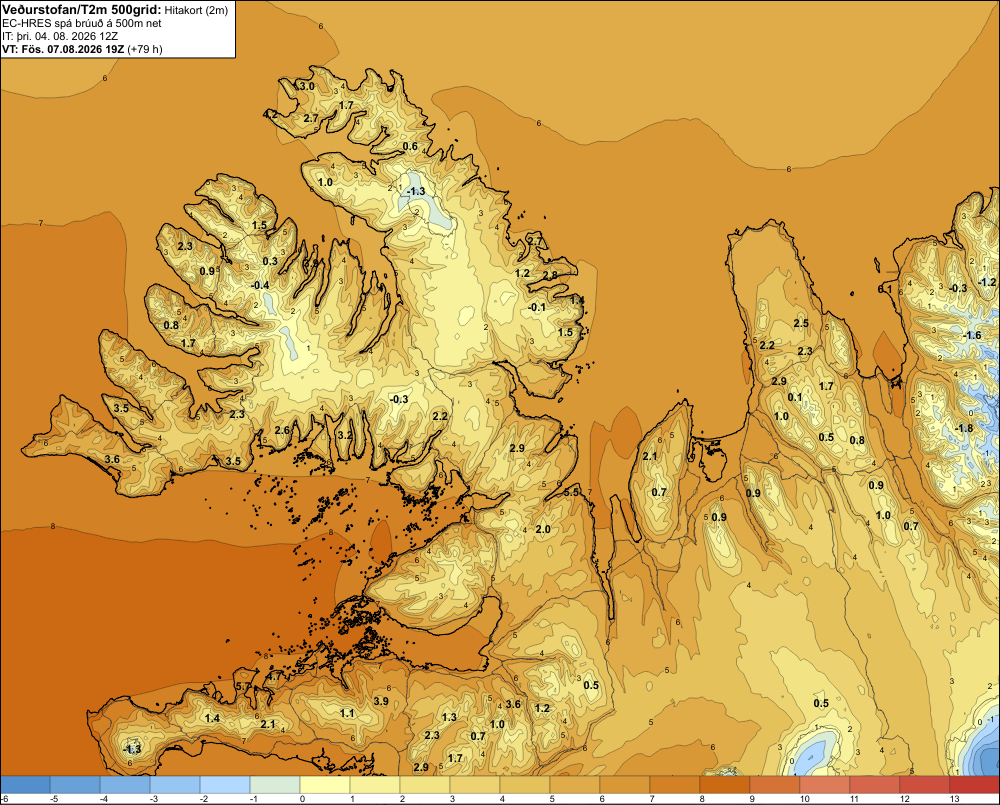Screen dimensions: 1000x805
Task: Pick the red legend swatch between 12 and 13
Action: click(925, 784)
